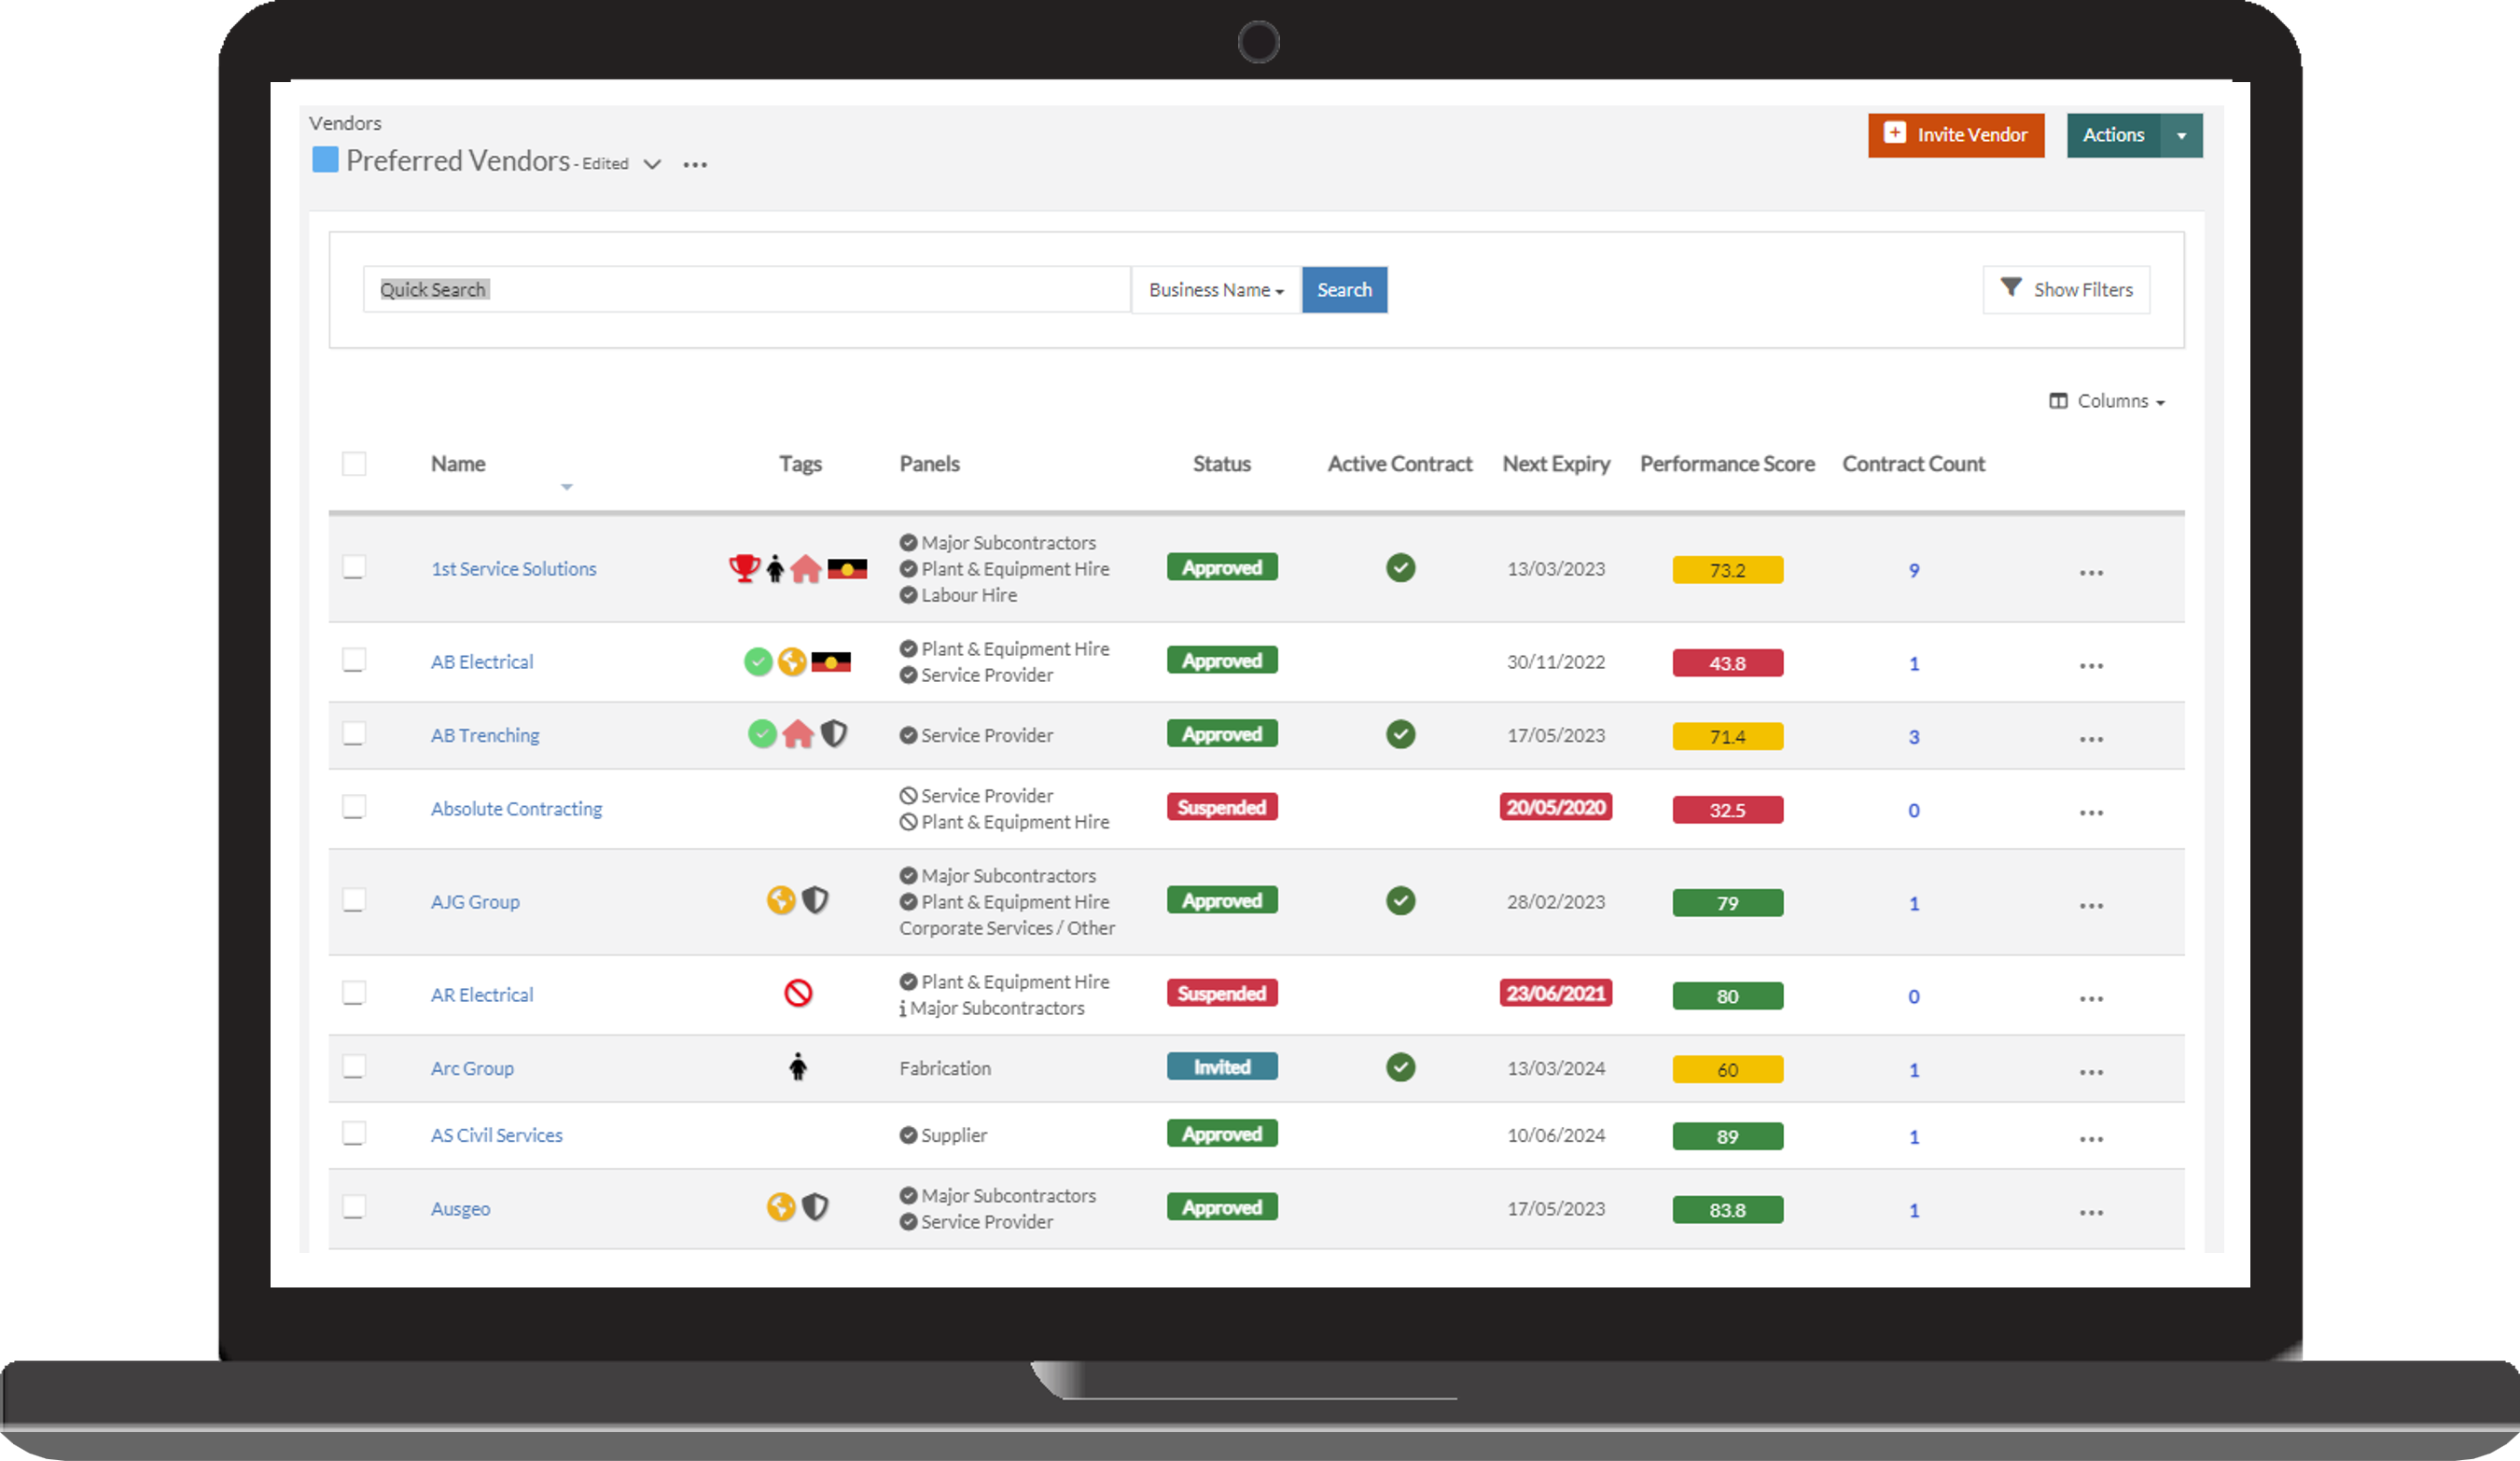Click the orange globe tag for Ausgeo

tap(781, 1207)
